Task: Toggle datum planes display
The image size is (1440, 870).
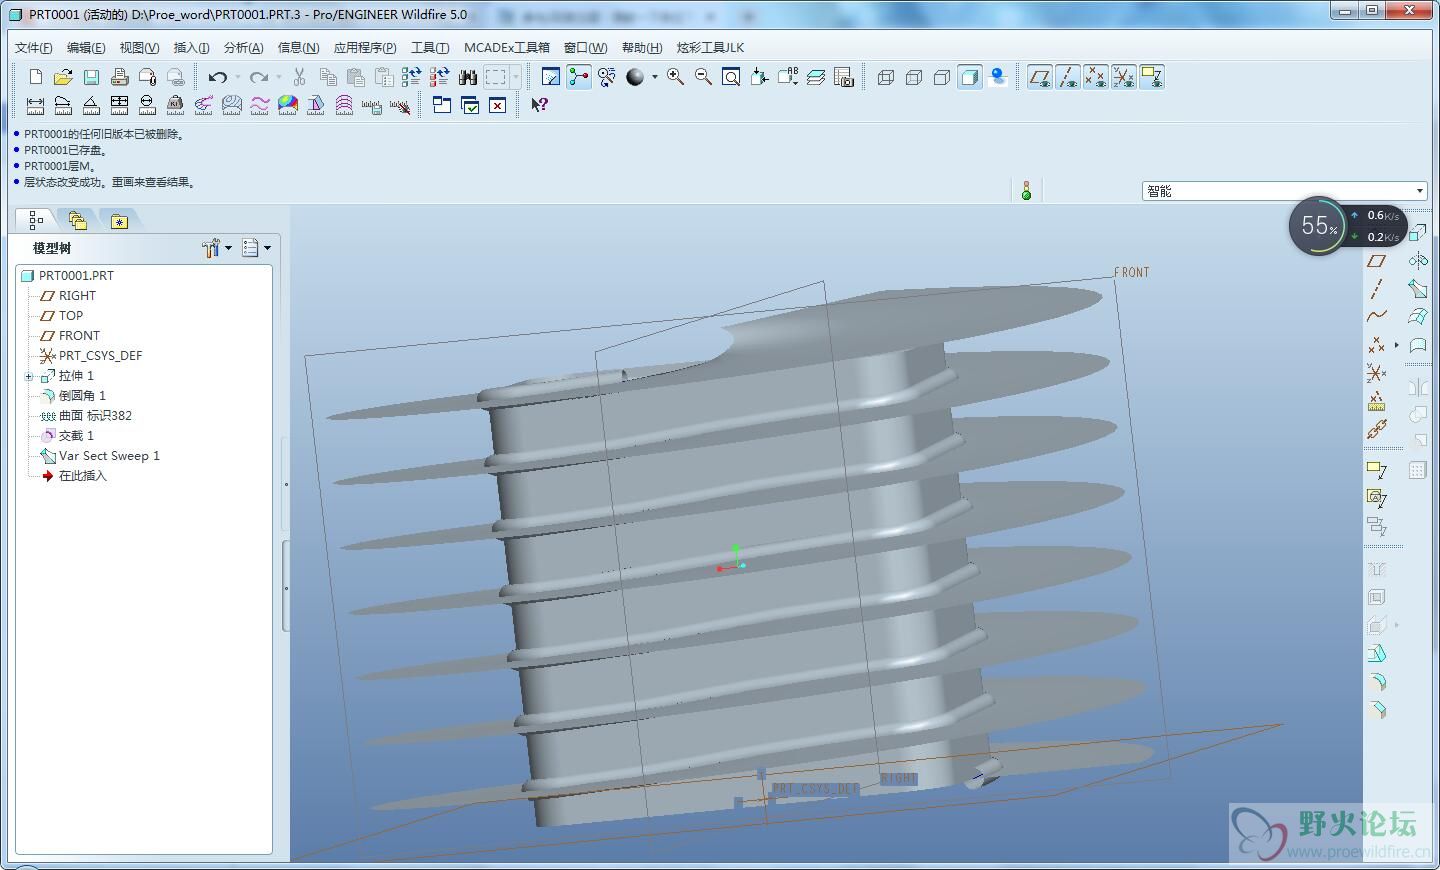Action: pos(1040,77)
